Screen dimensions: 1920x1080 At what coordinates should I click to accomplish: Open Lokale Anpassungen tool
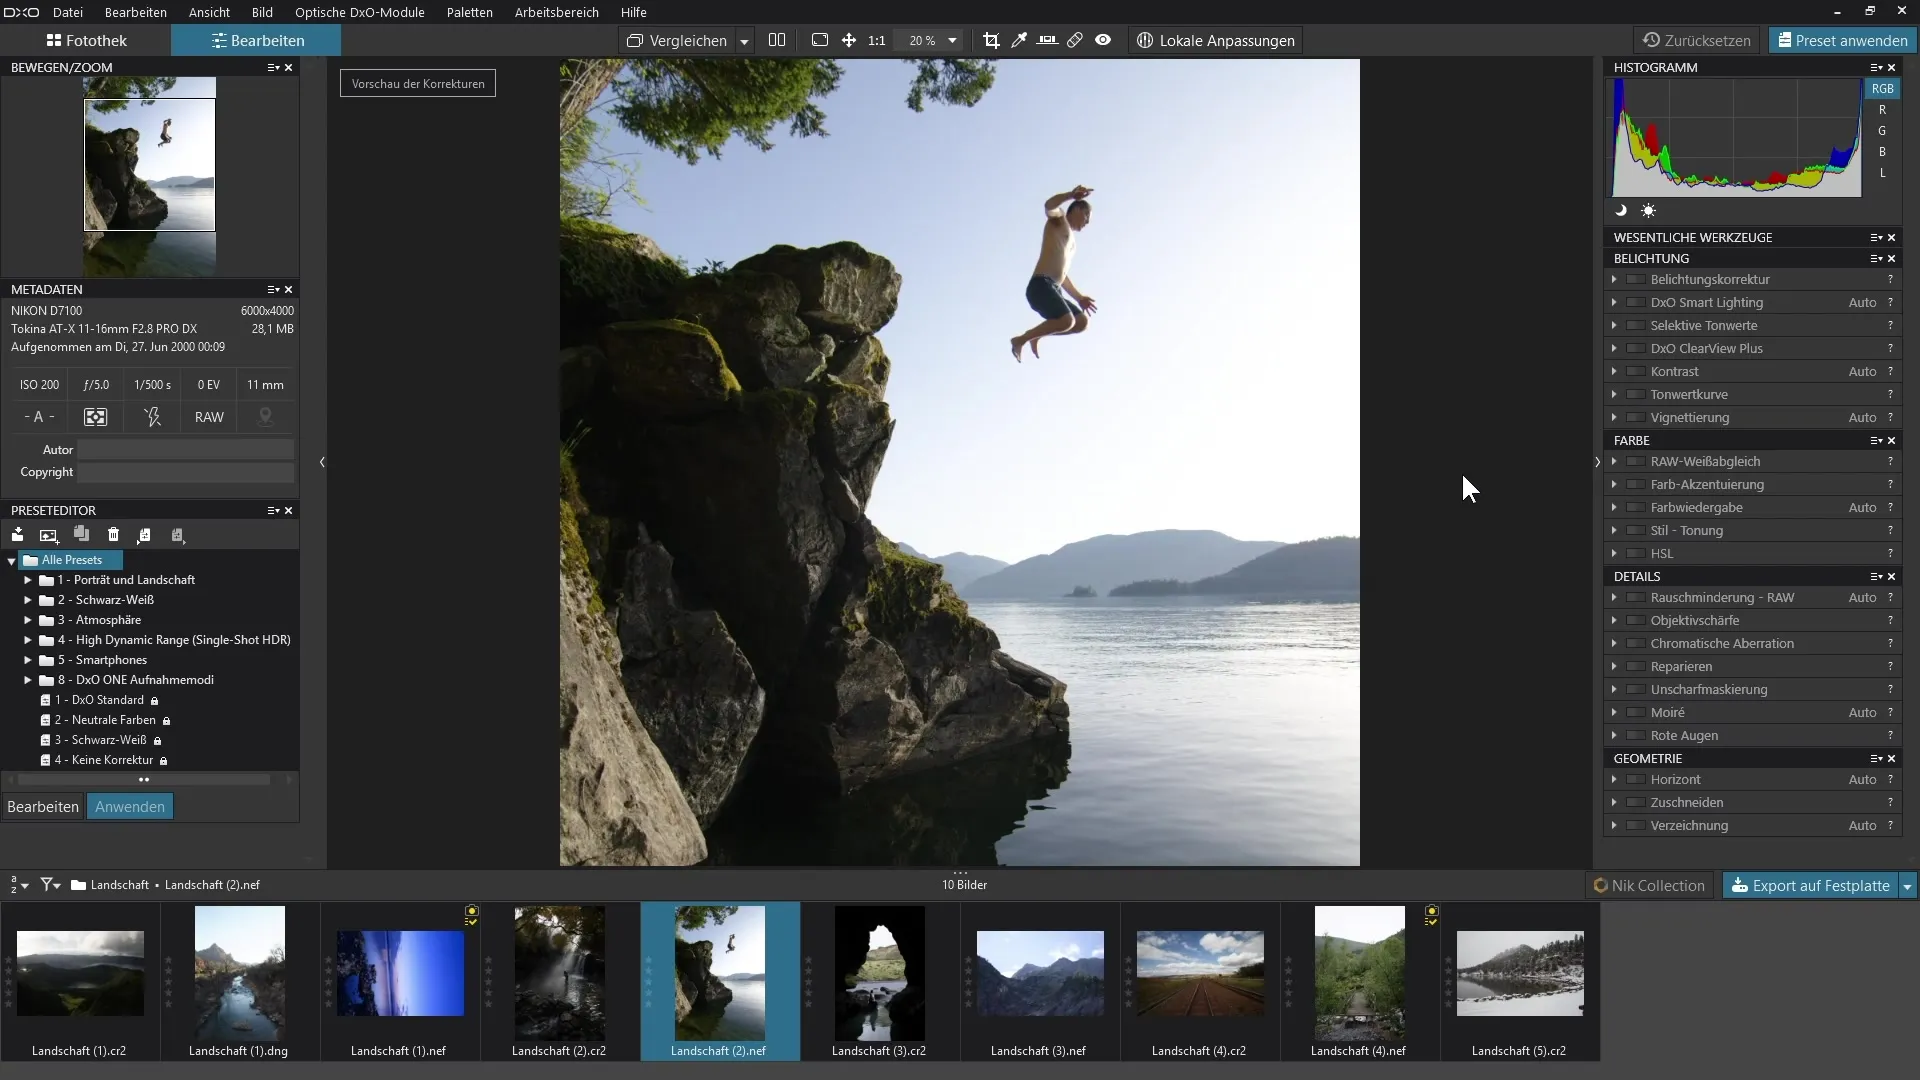[x=1215, y=41]
